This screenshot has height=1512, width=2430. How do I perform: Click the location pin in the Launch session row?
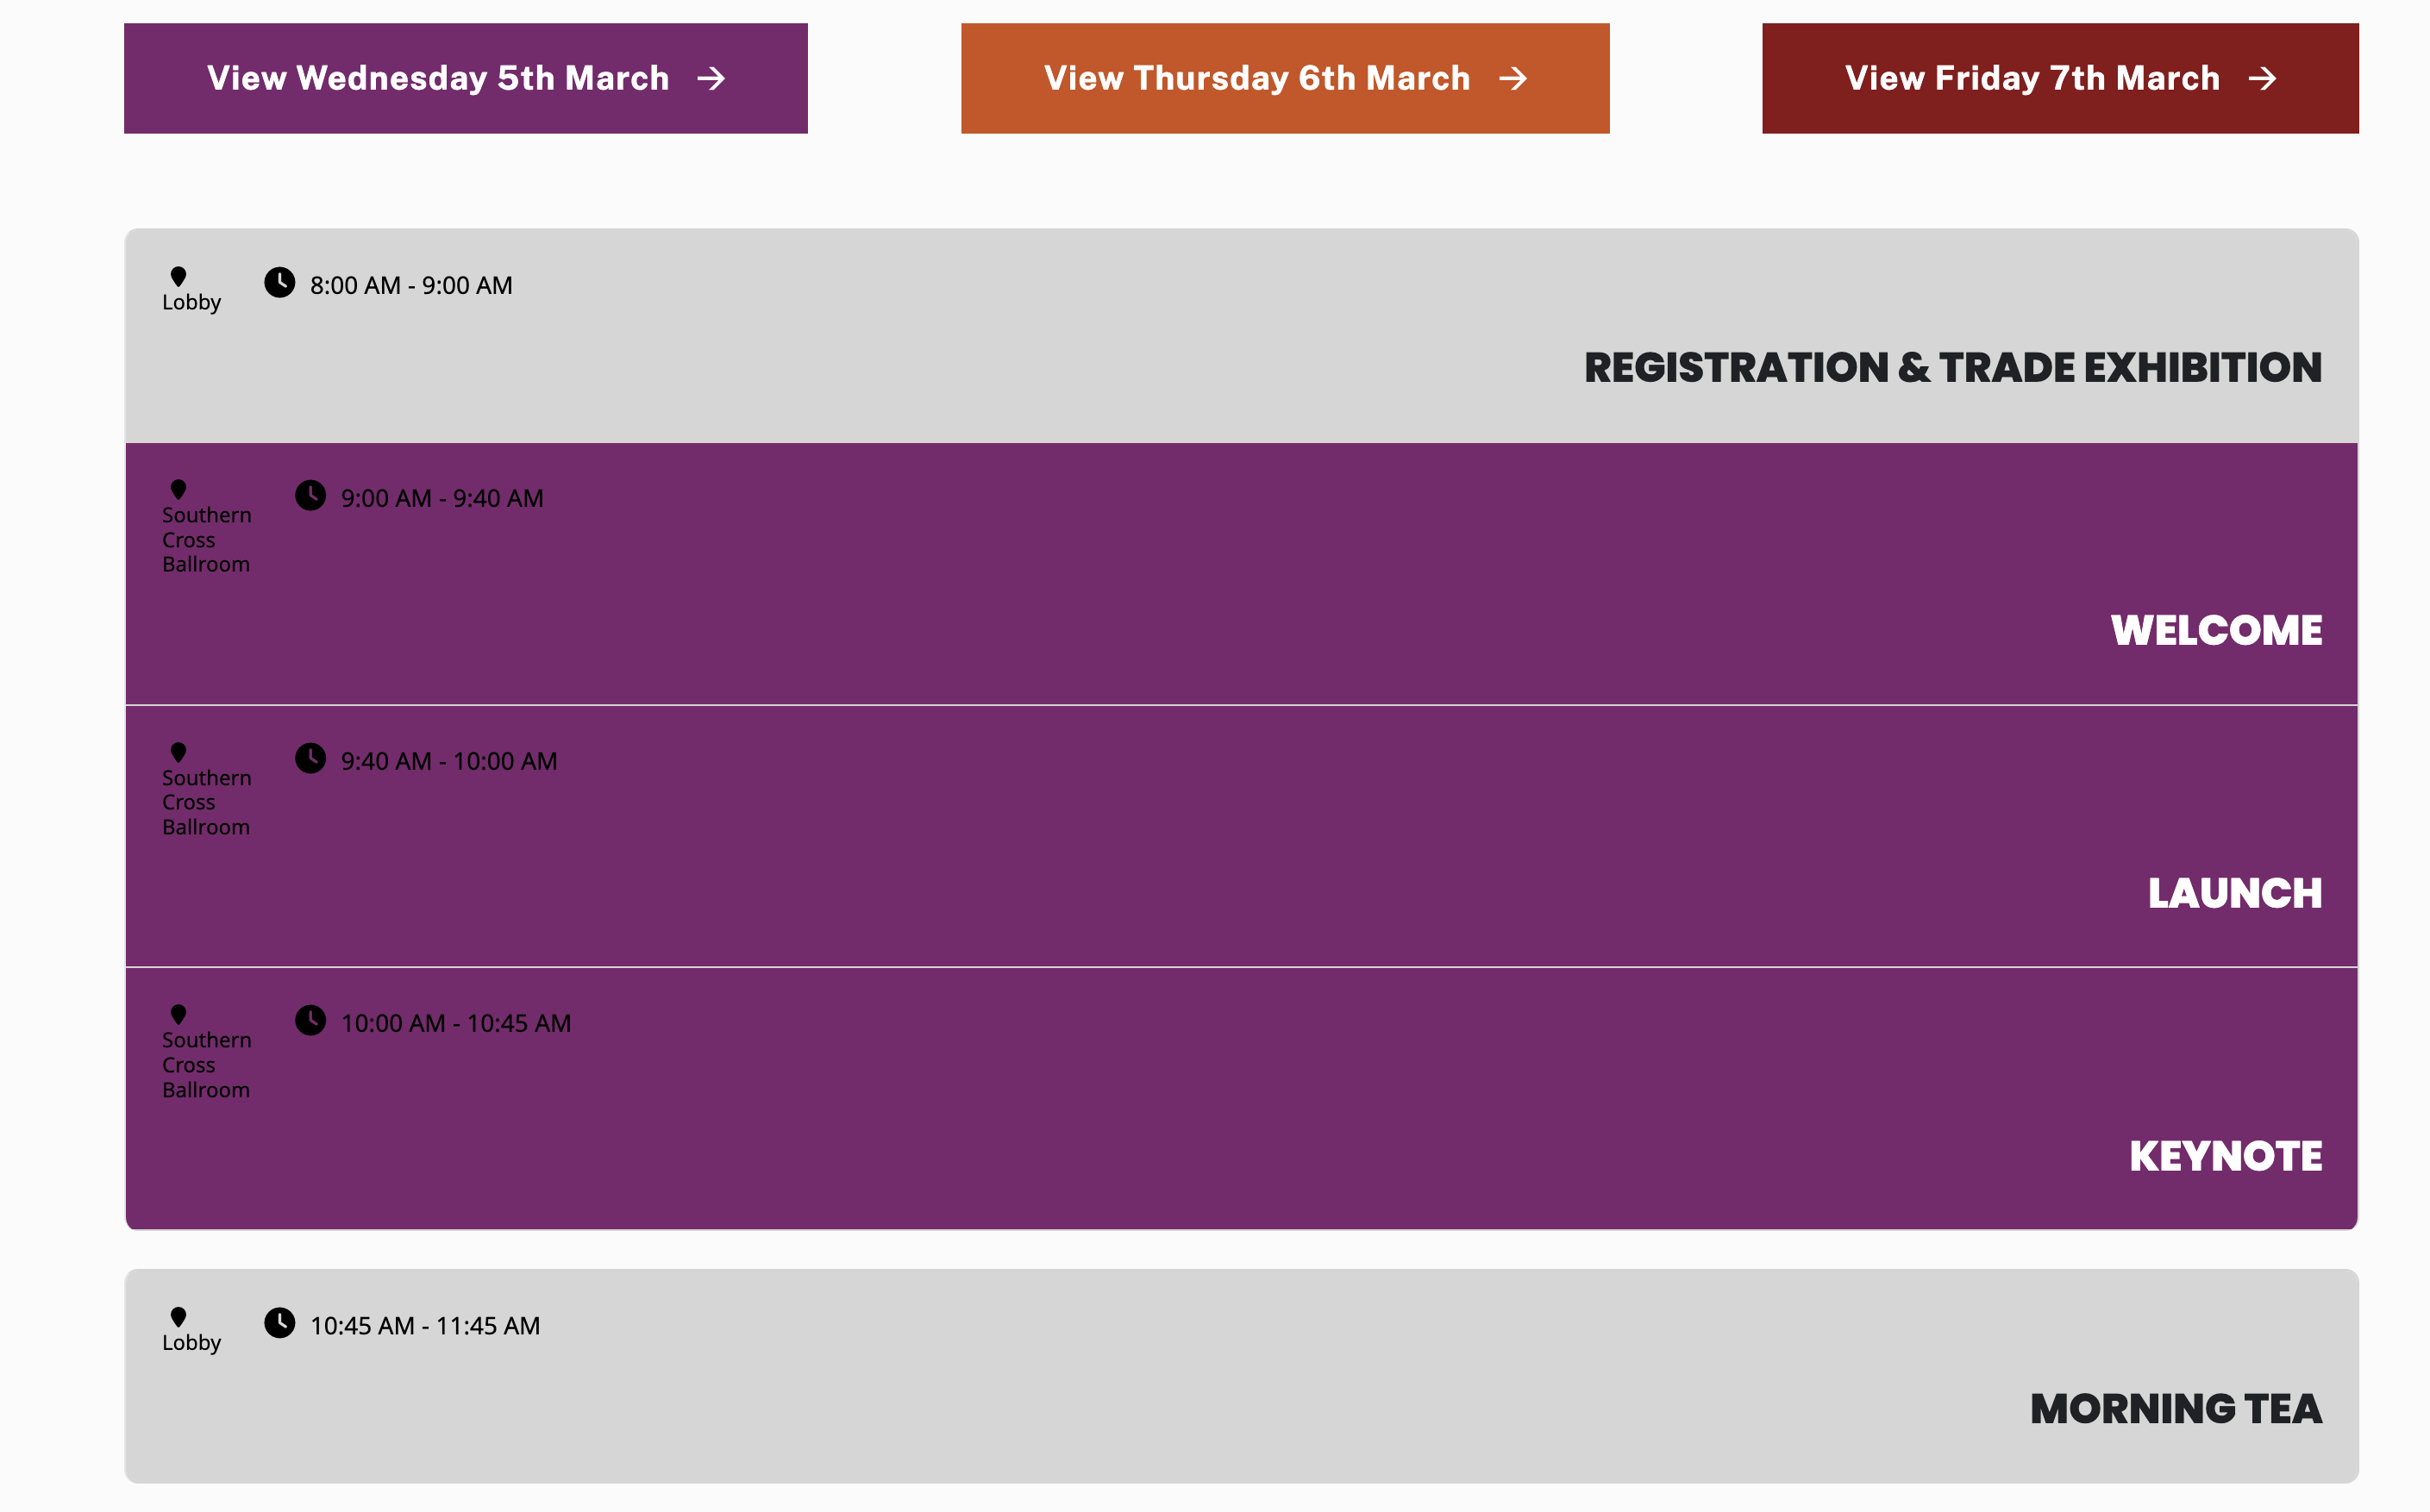click(178, 752)
